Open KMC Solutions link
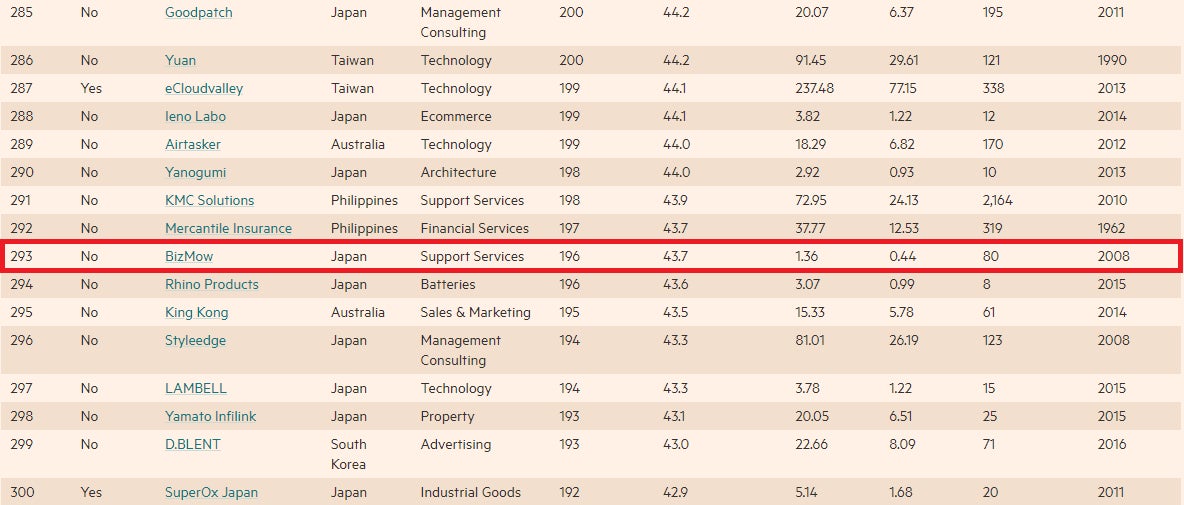Viewport: 1184px width, 505px height. [x=210, y=200]
